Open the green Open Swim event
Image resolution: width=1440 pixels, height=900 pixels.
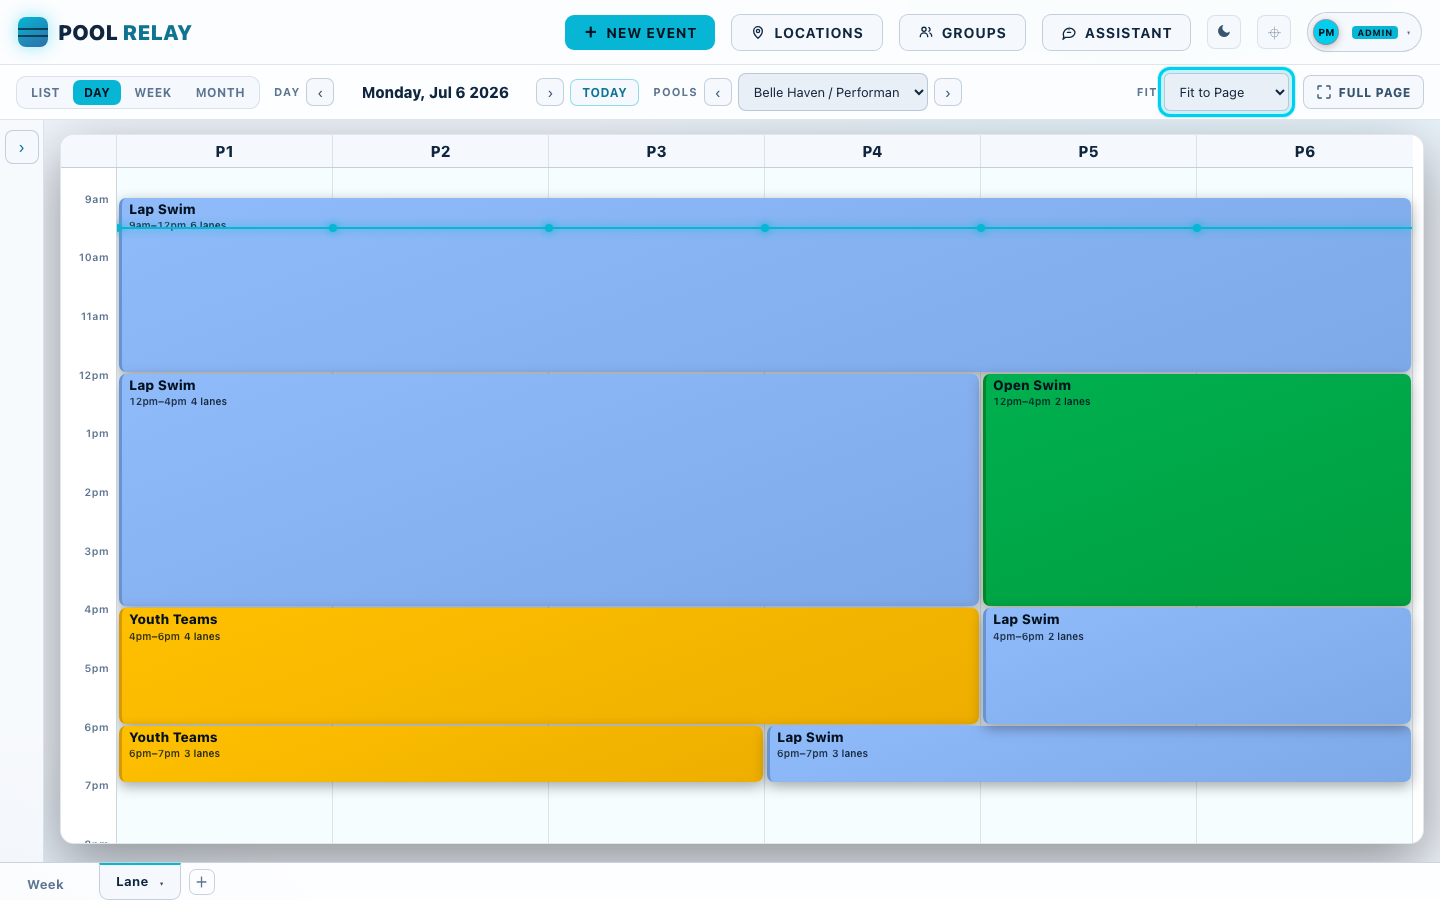(x=1197, y=490)
